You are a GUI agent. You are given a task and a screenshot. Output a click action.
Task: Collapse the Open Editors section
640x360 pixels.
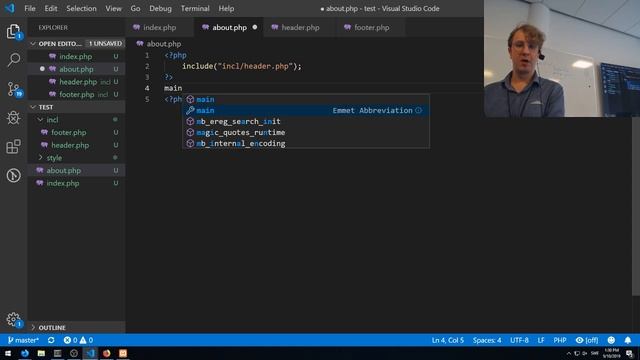point(76,44)
